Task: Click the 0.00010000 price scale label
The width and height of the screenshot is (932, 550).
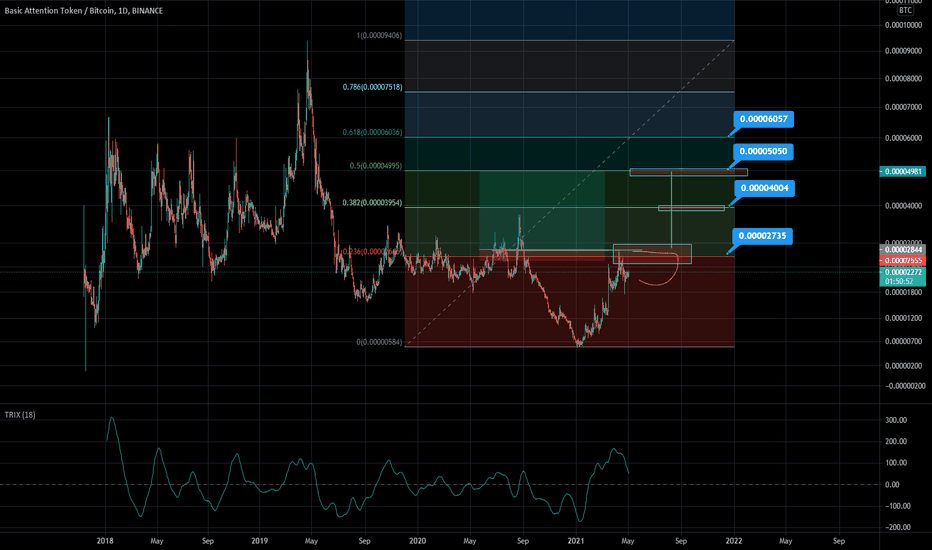Action: click(x=903, y=25)
